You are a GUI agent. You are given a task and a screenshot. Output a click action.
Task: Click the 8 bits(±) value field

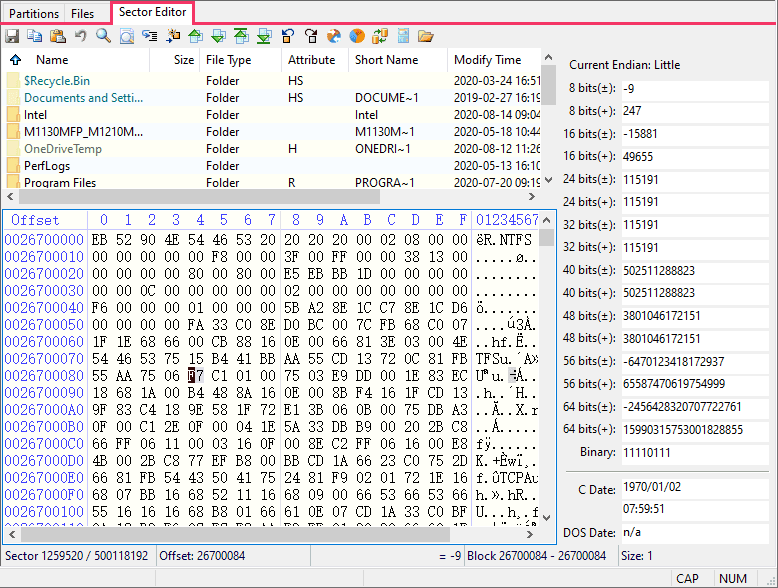[692, 89]
